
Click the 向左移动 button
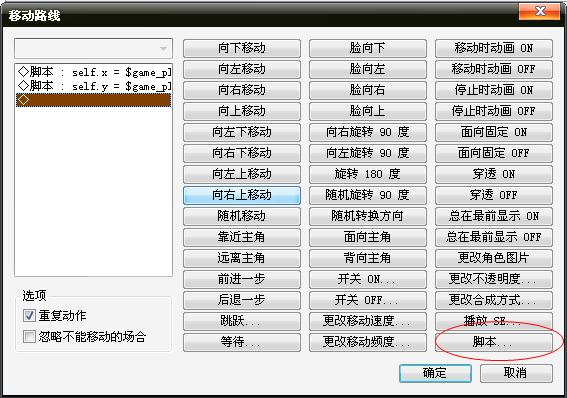point(242,69)
